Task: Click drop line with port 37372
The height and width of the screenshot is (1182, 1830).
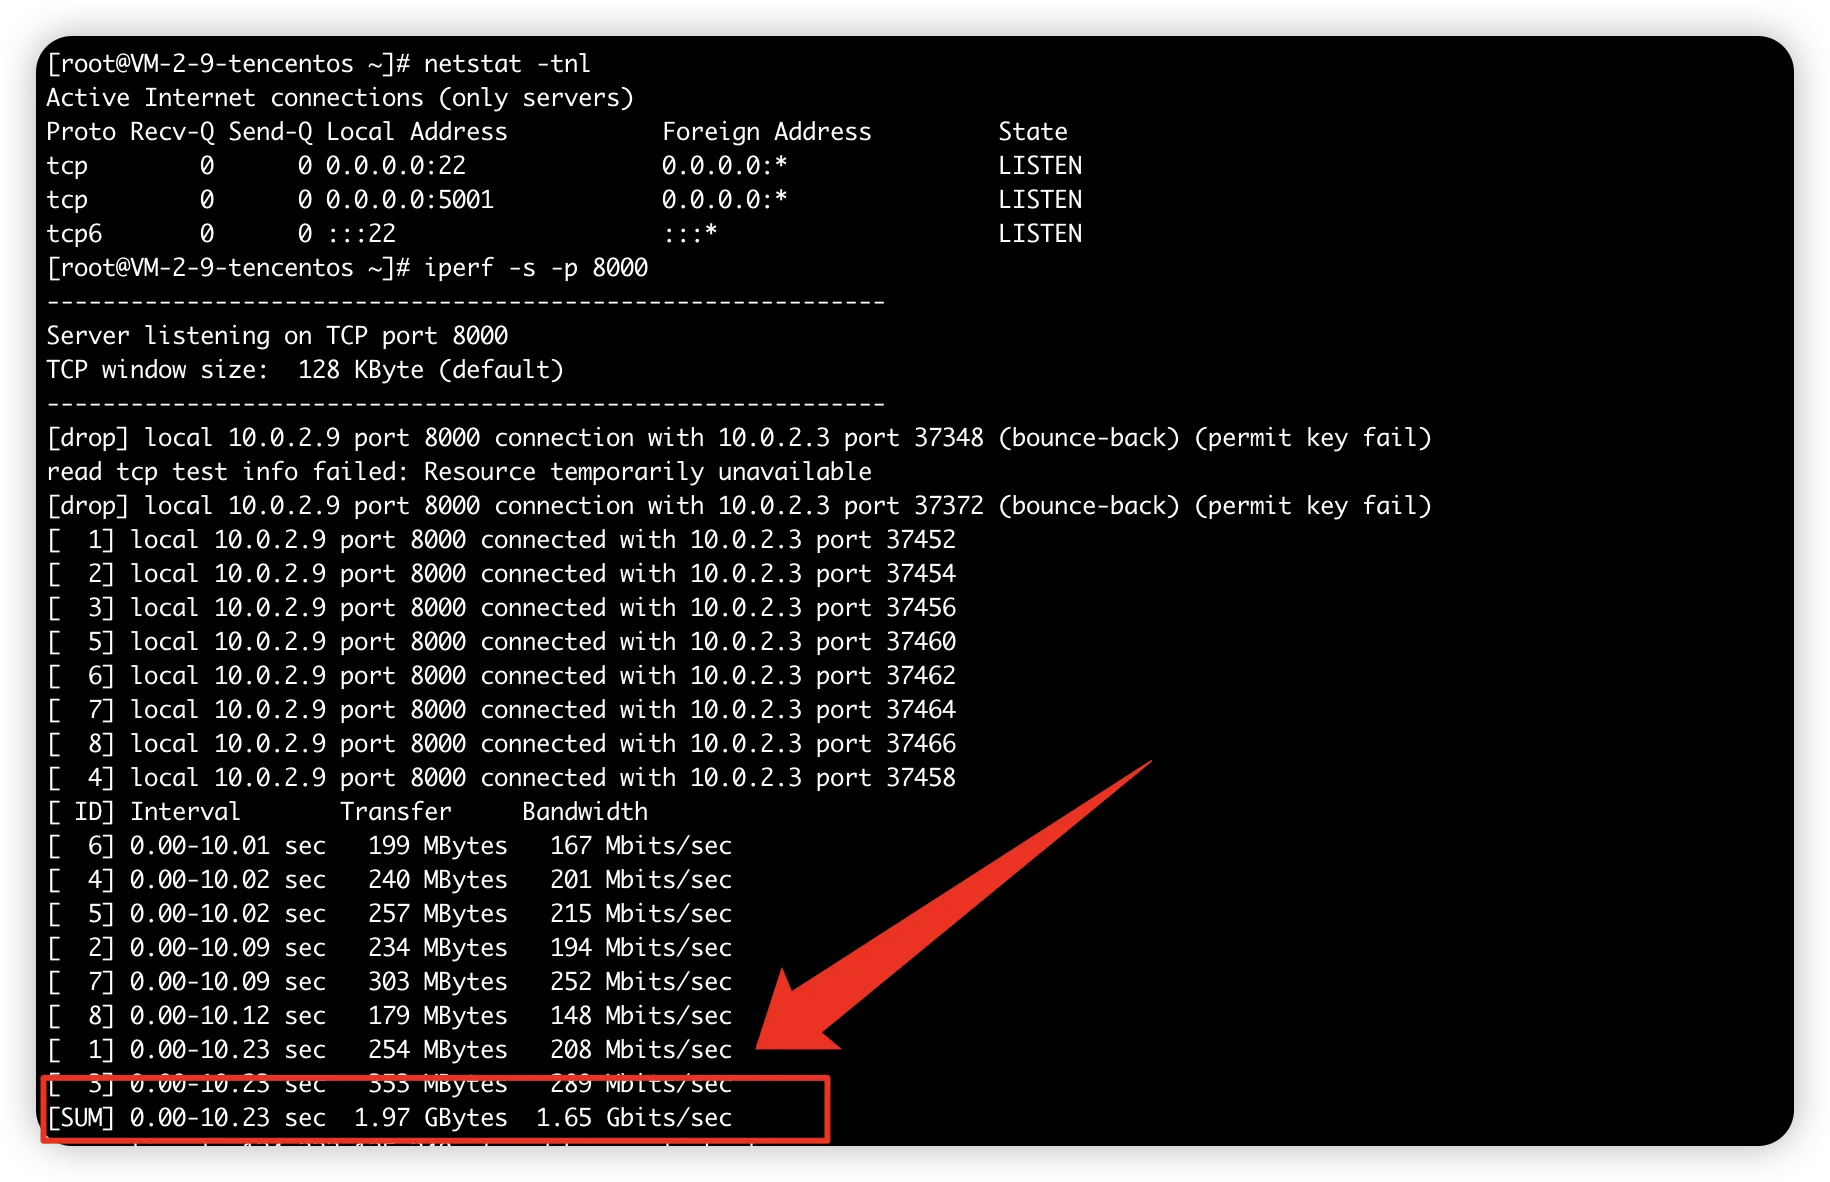Action: pos(739,506)
